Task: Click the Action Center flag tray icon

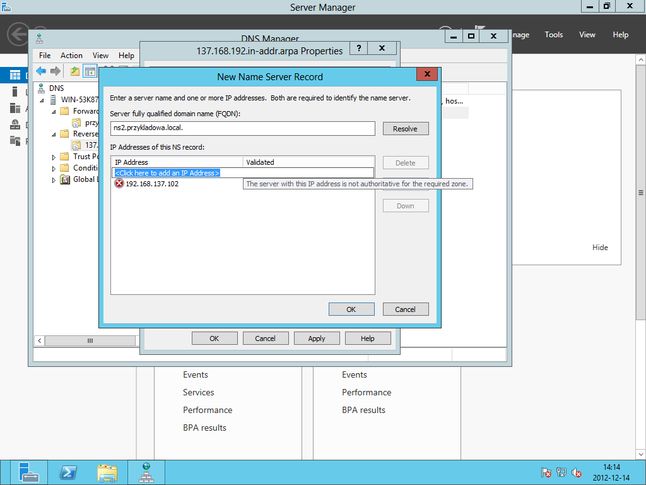Action: [546, 472]
